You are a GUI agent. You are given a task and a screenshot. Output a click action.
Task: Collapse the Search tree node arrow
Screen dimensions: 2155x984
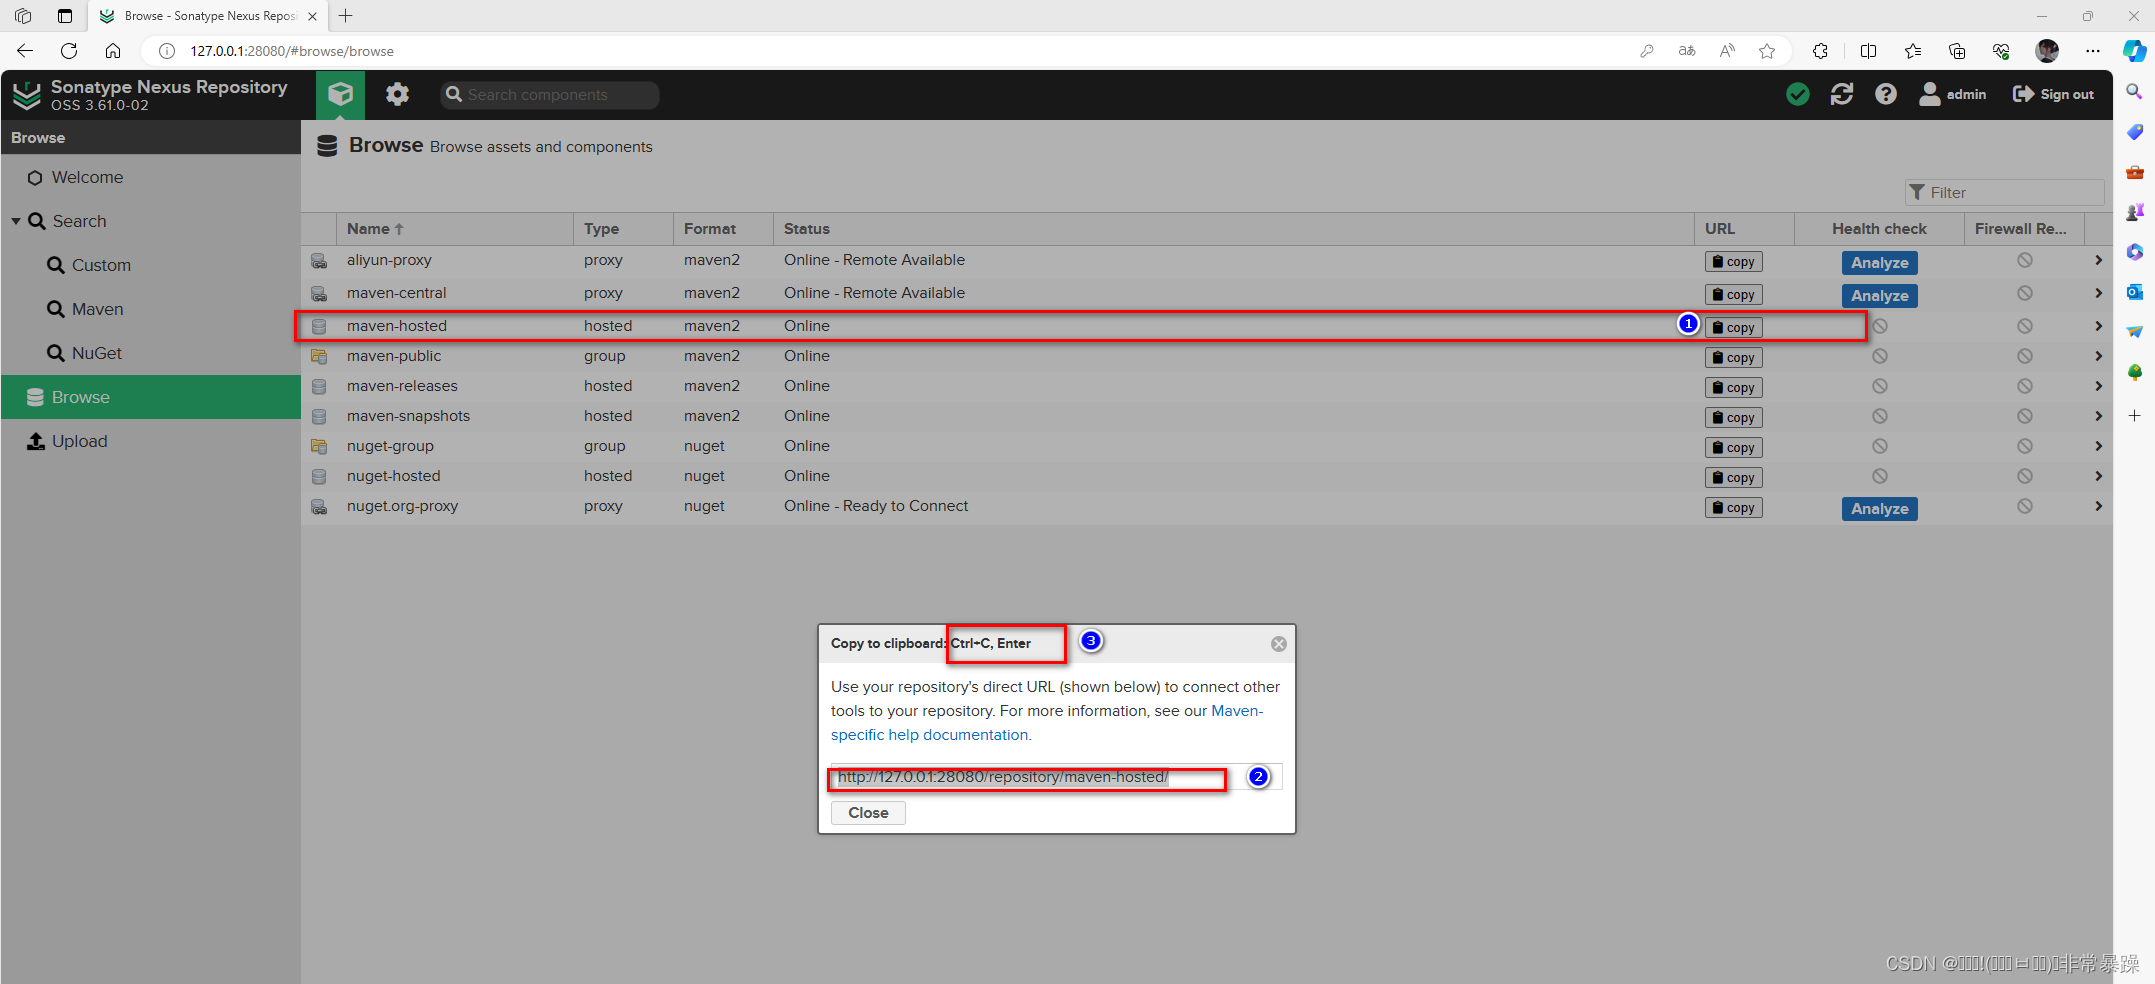(x=16, y=221)
